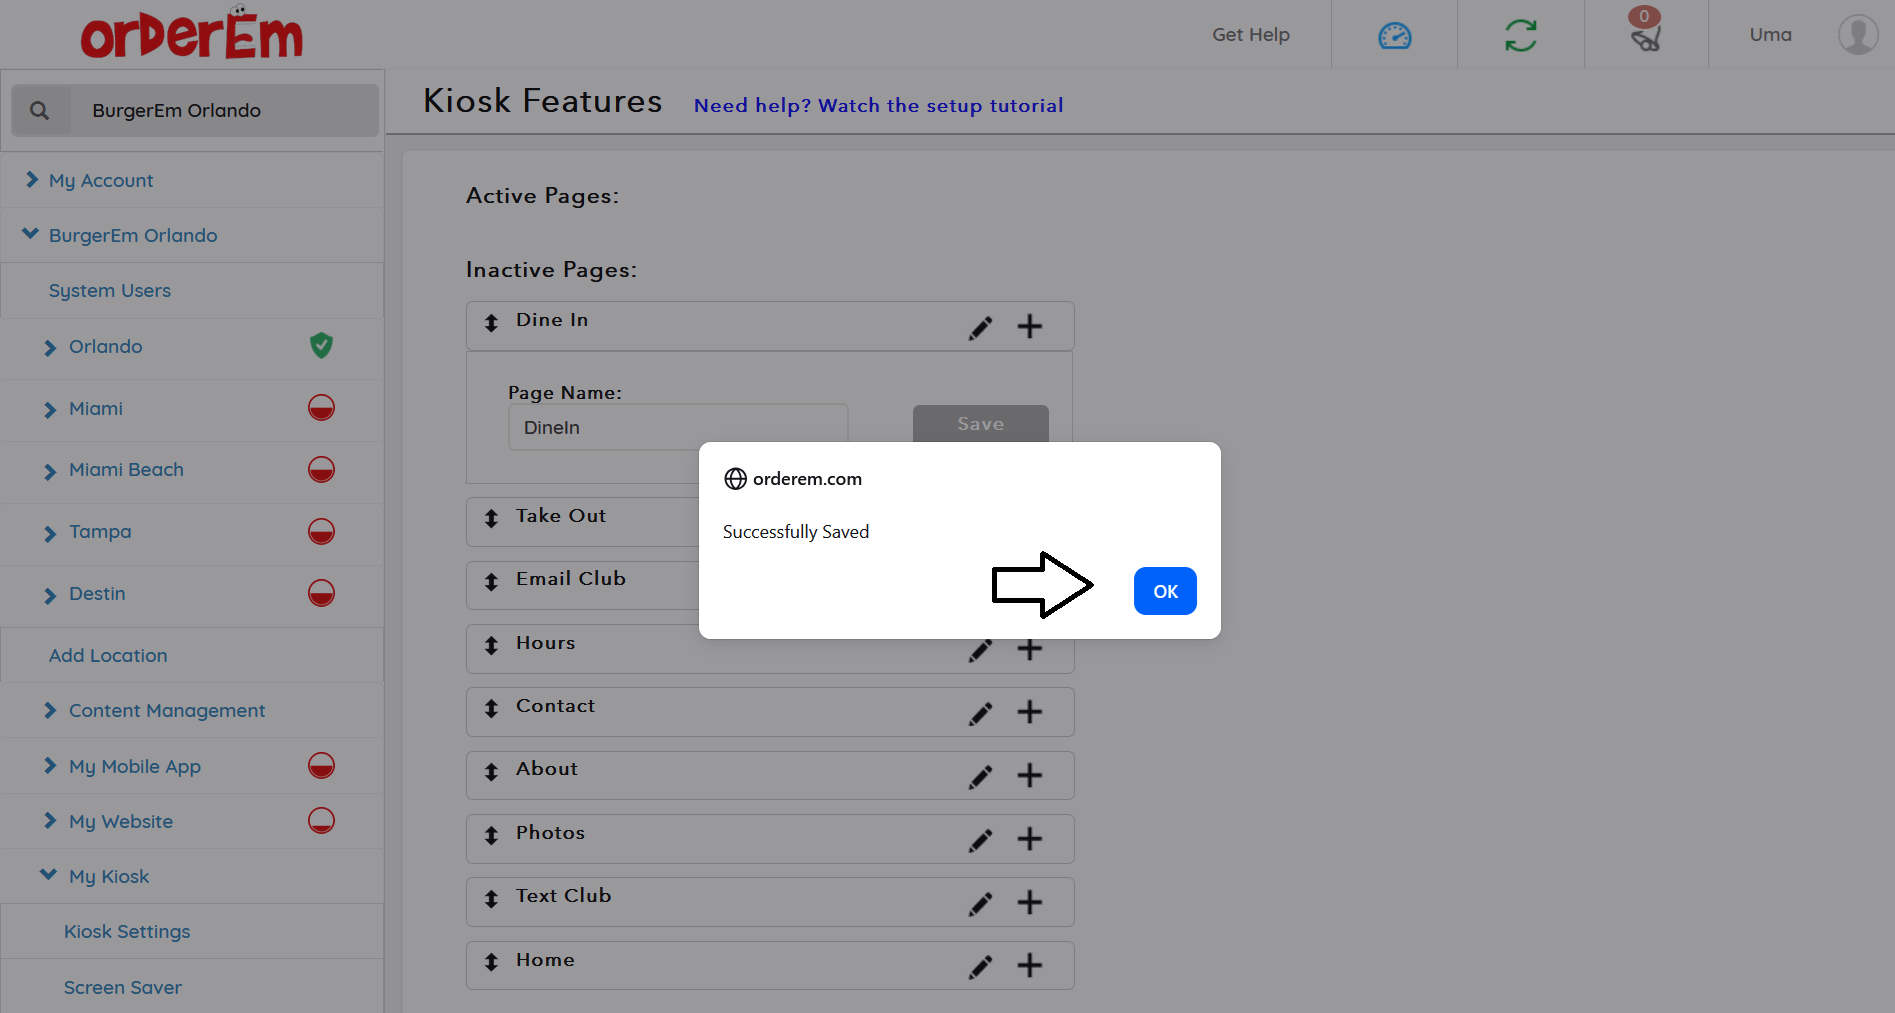Click OK in the Successfully Saved dialog
This screenshot has height=1013, width=1895.
coord(1165,591)
